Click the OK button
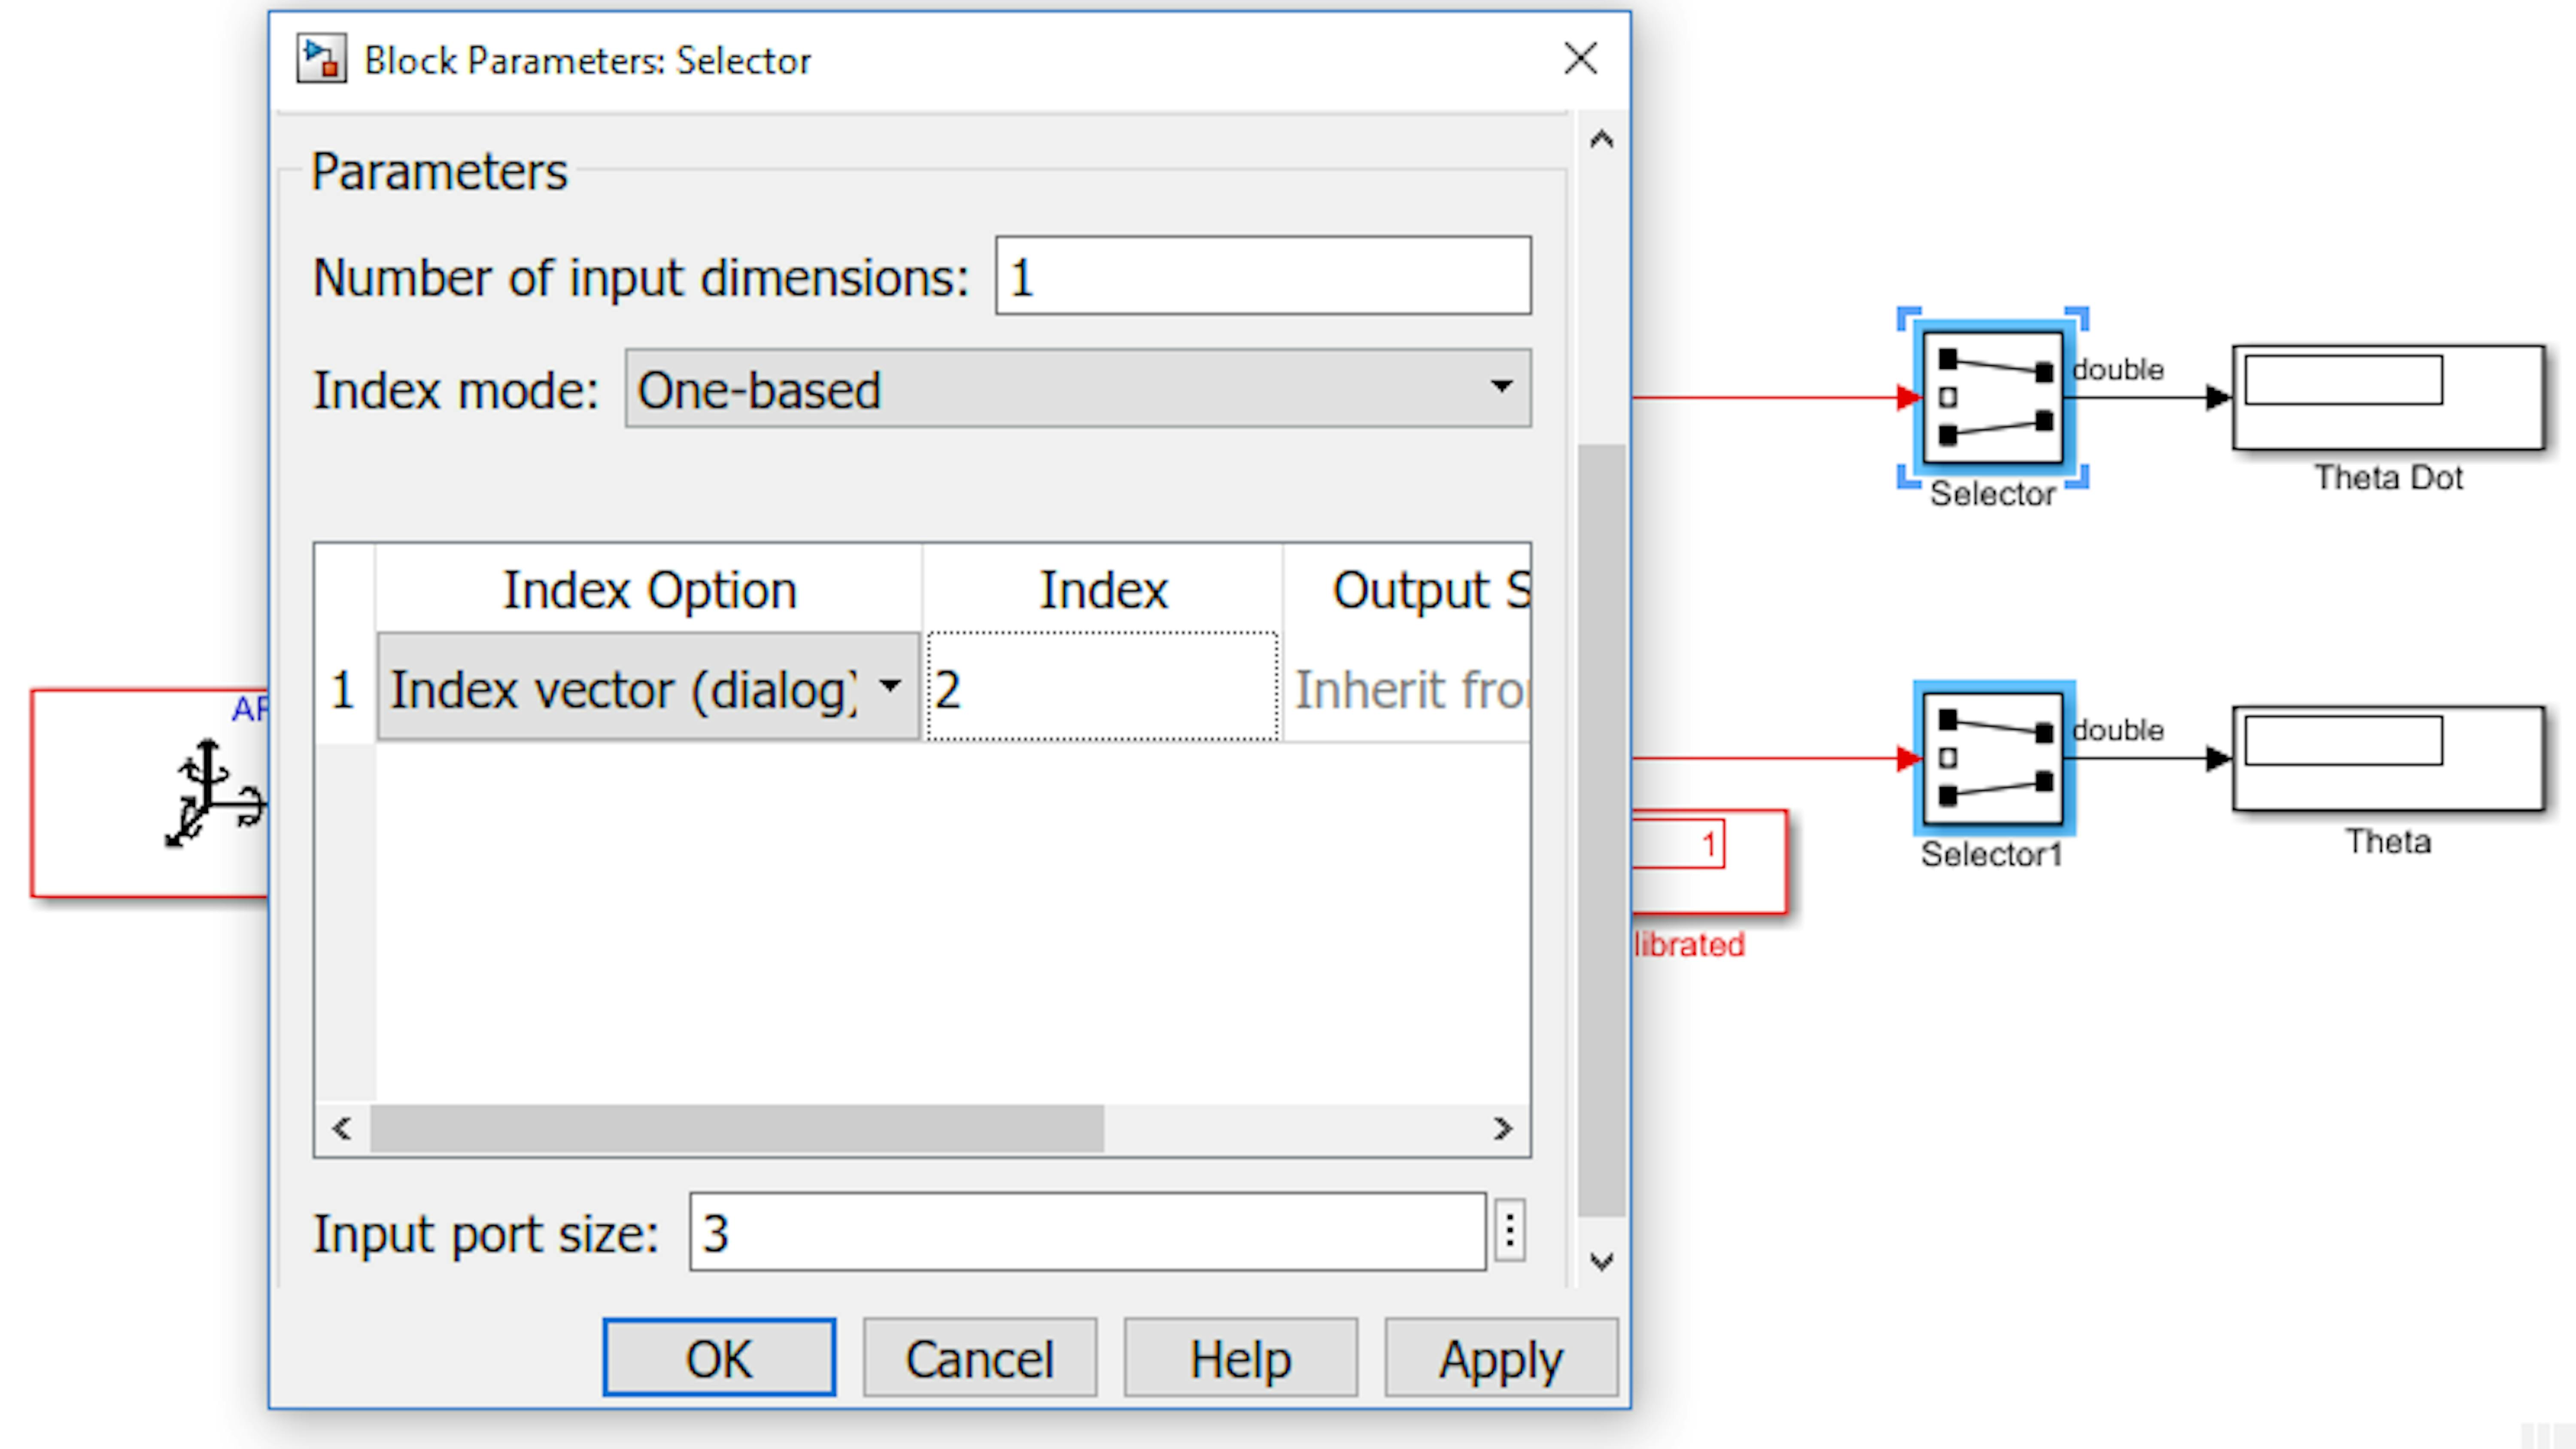 [x=719, y=1358]
